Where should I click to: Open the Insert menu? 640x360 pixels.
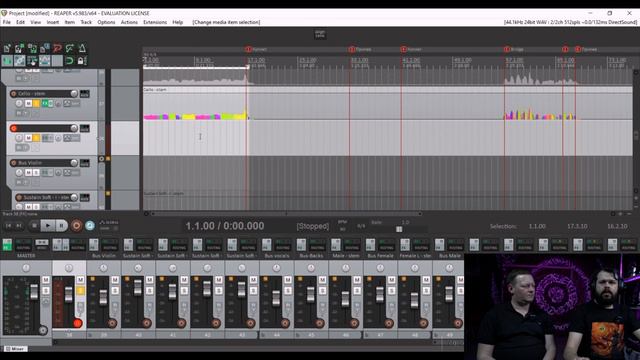53,22
